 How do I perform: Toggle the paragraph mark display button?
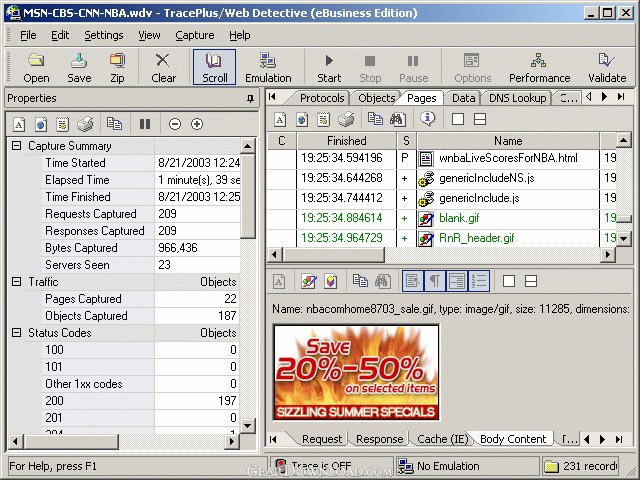435,281
